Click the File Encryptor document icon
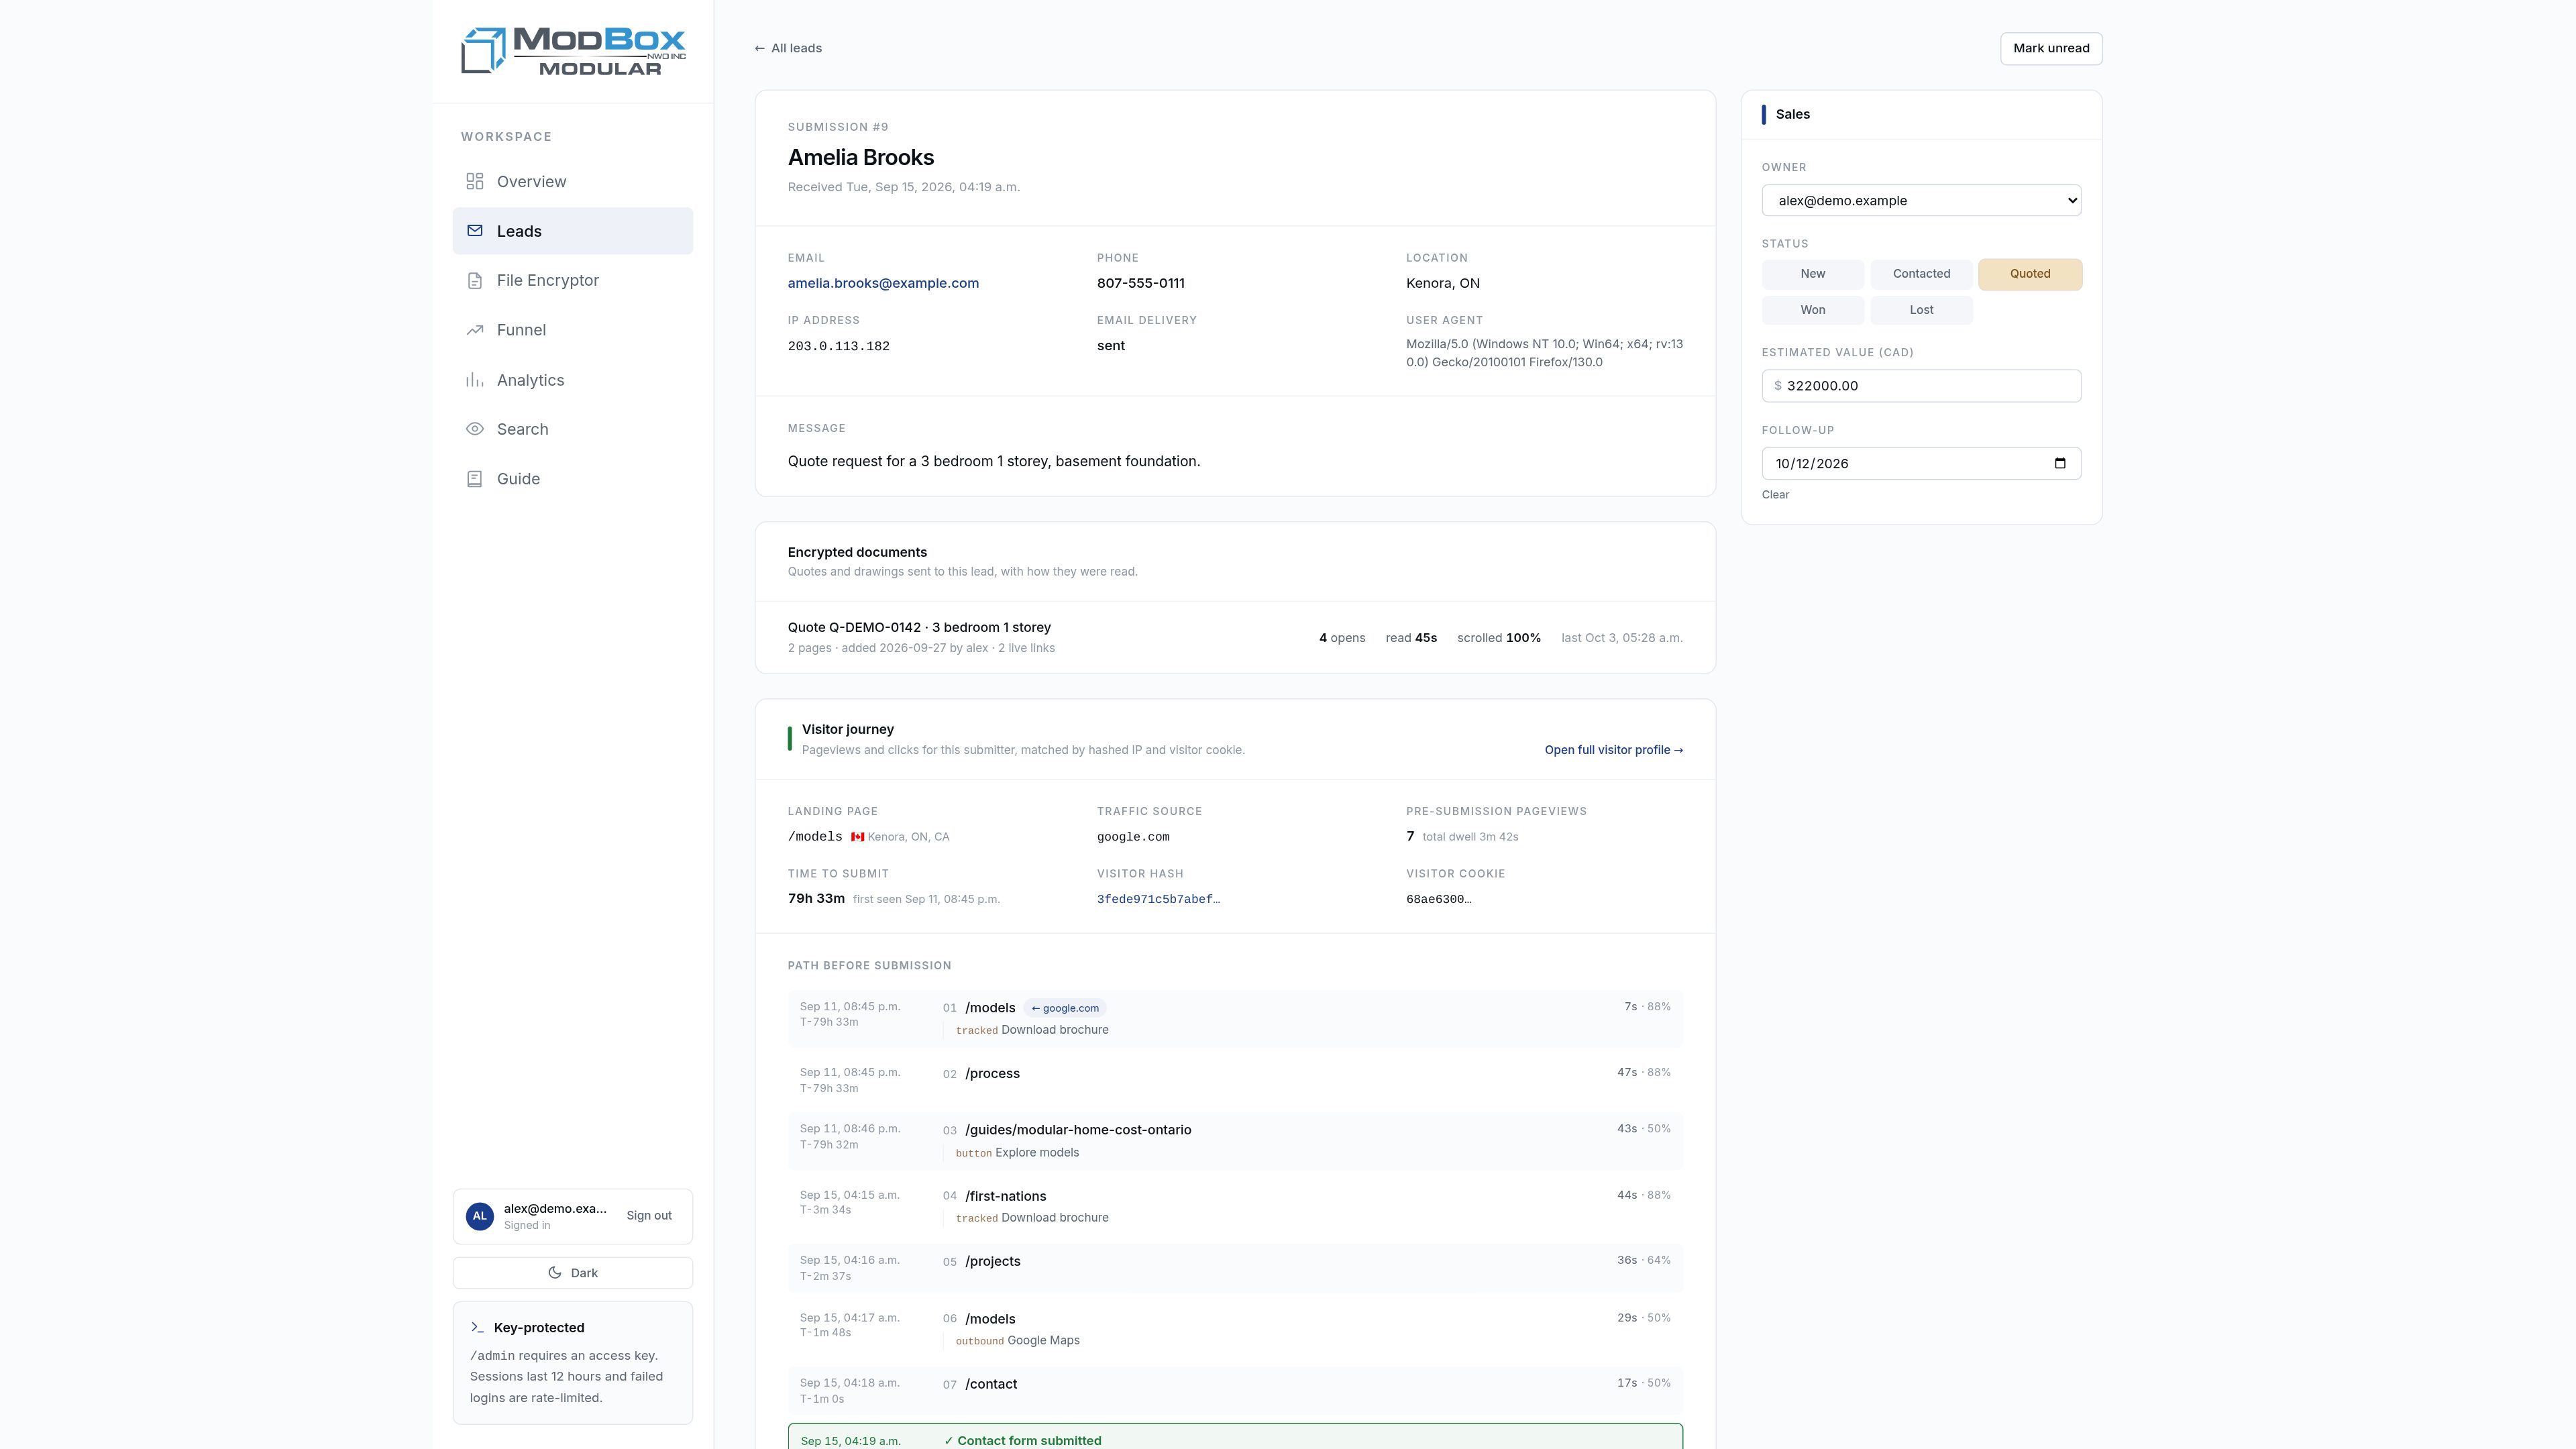 [x=475, y=281]
